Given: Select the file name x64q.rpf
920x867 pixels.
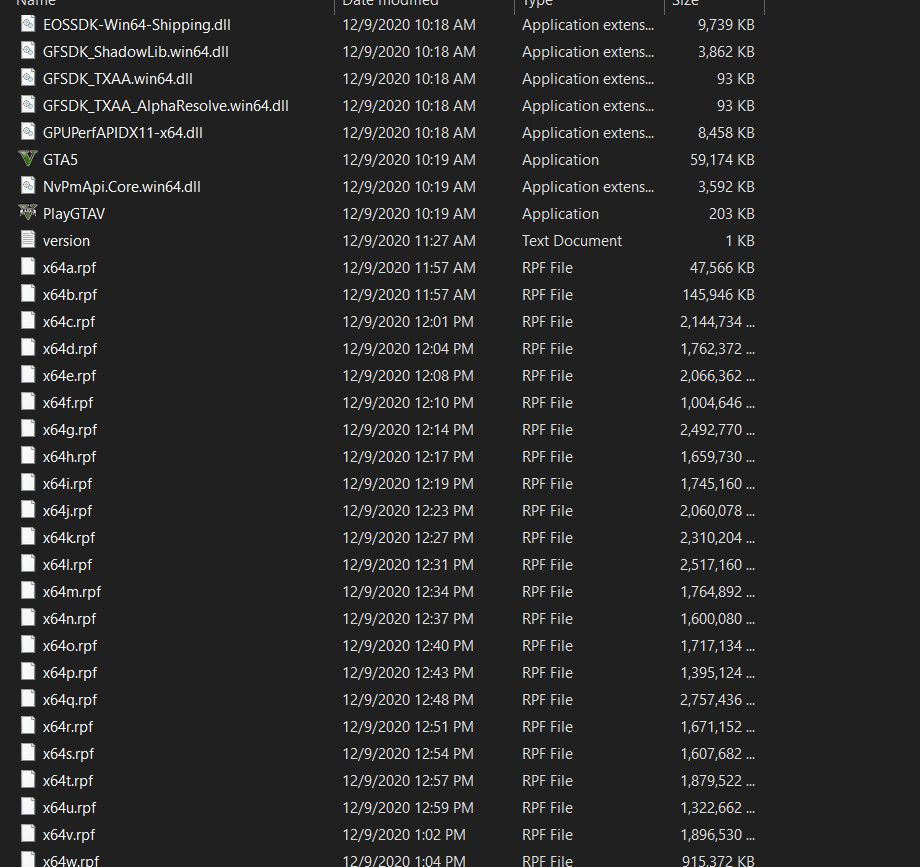Looking at the screenshot, I should pyautogui.click(x=70, y=700).
